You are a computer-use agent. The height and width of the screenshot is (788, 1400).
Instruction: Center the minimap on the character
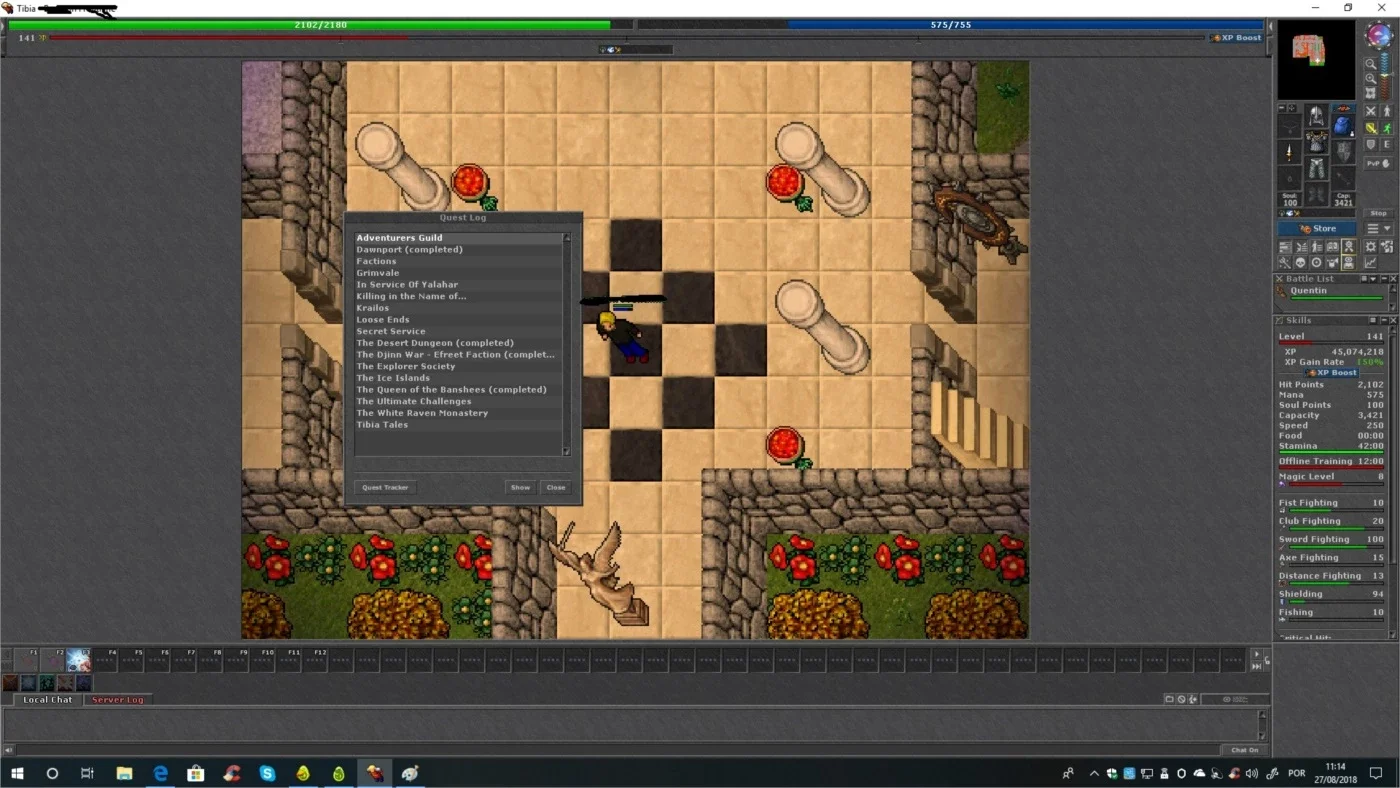click(1371, 93)
